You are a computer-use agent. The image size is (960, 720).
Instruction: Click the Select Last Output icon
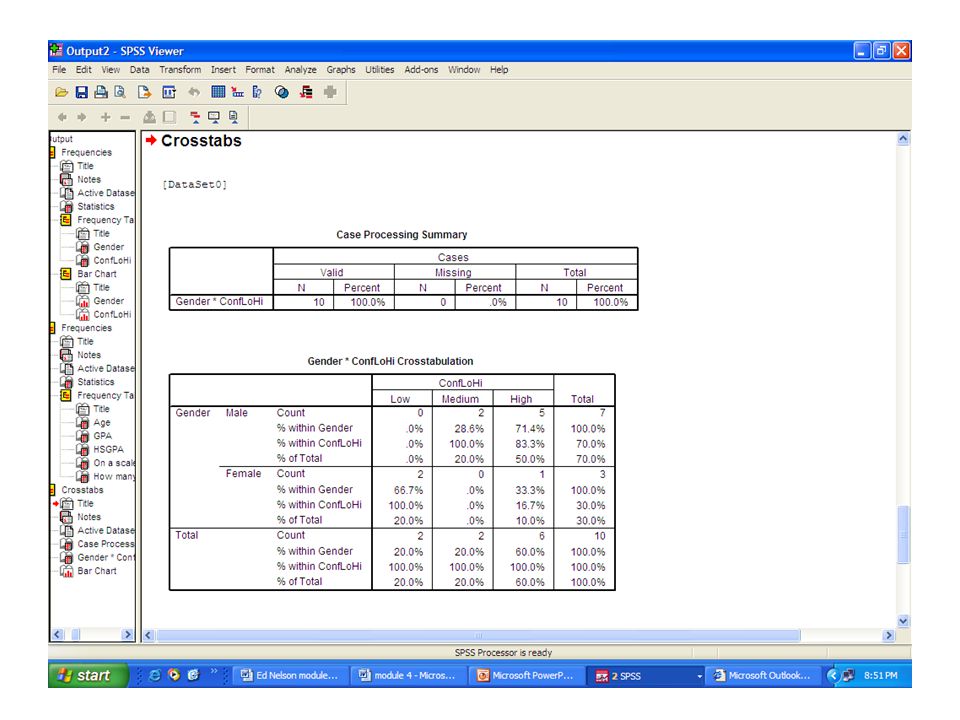tap(306, 92)
